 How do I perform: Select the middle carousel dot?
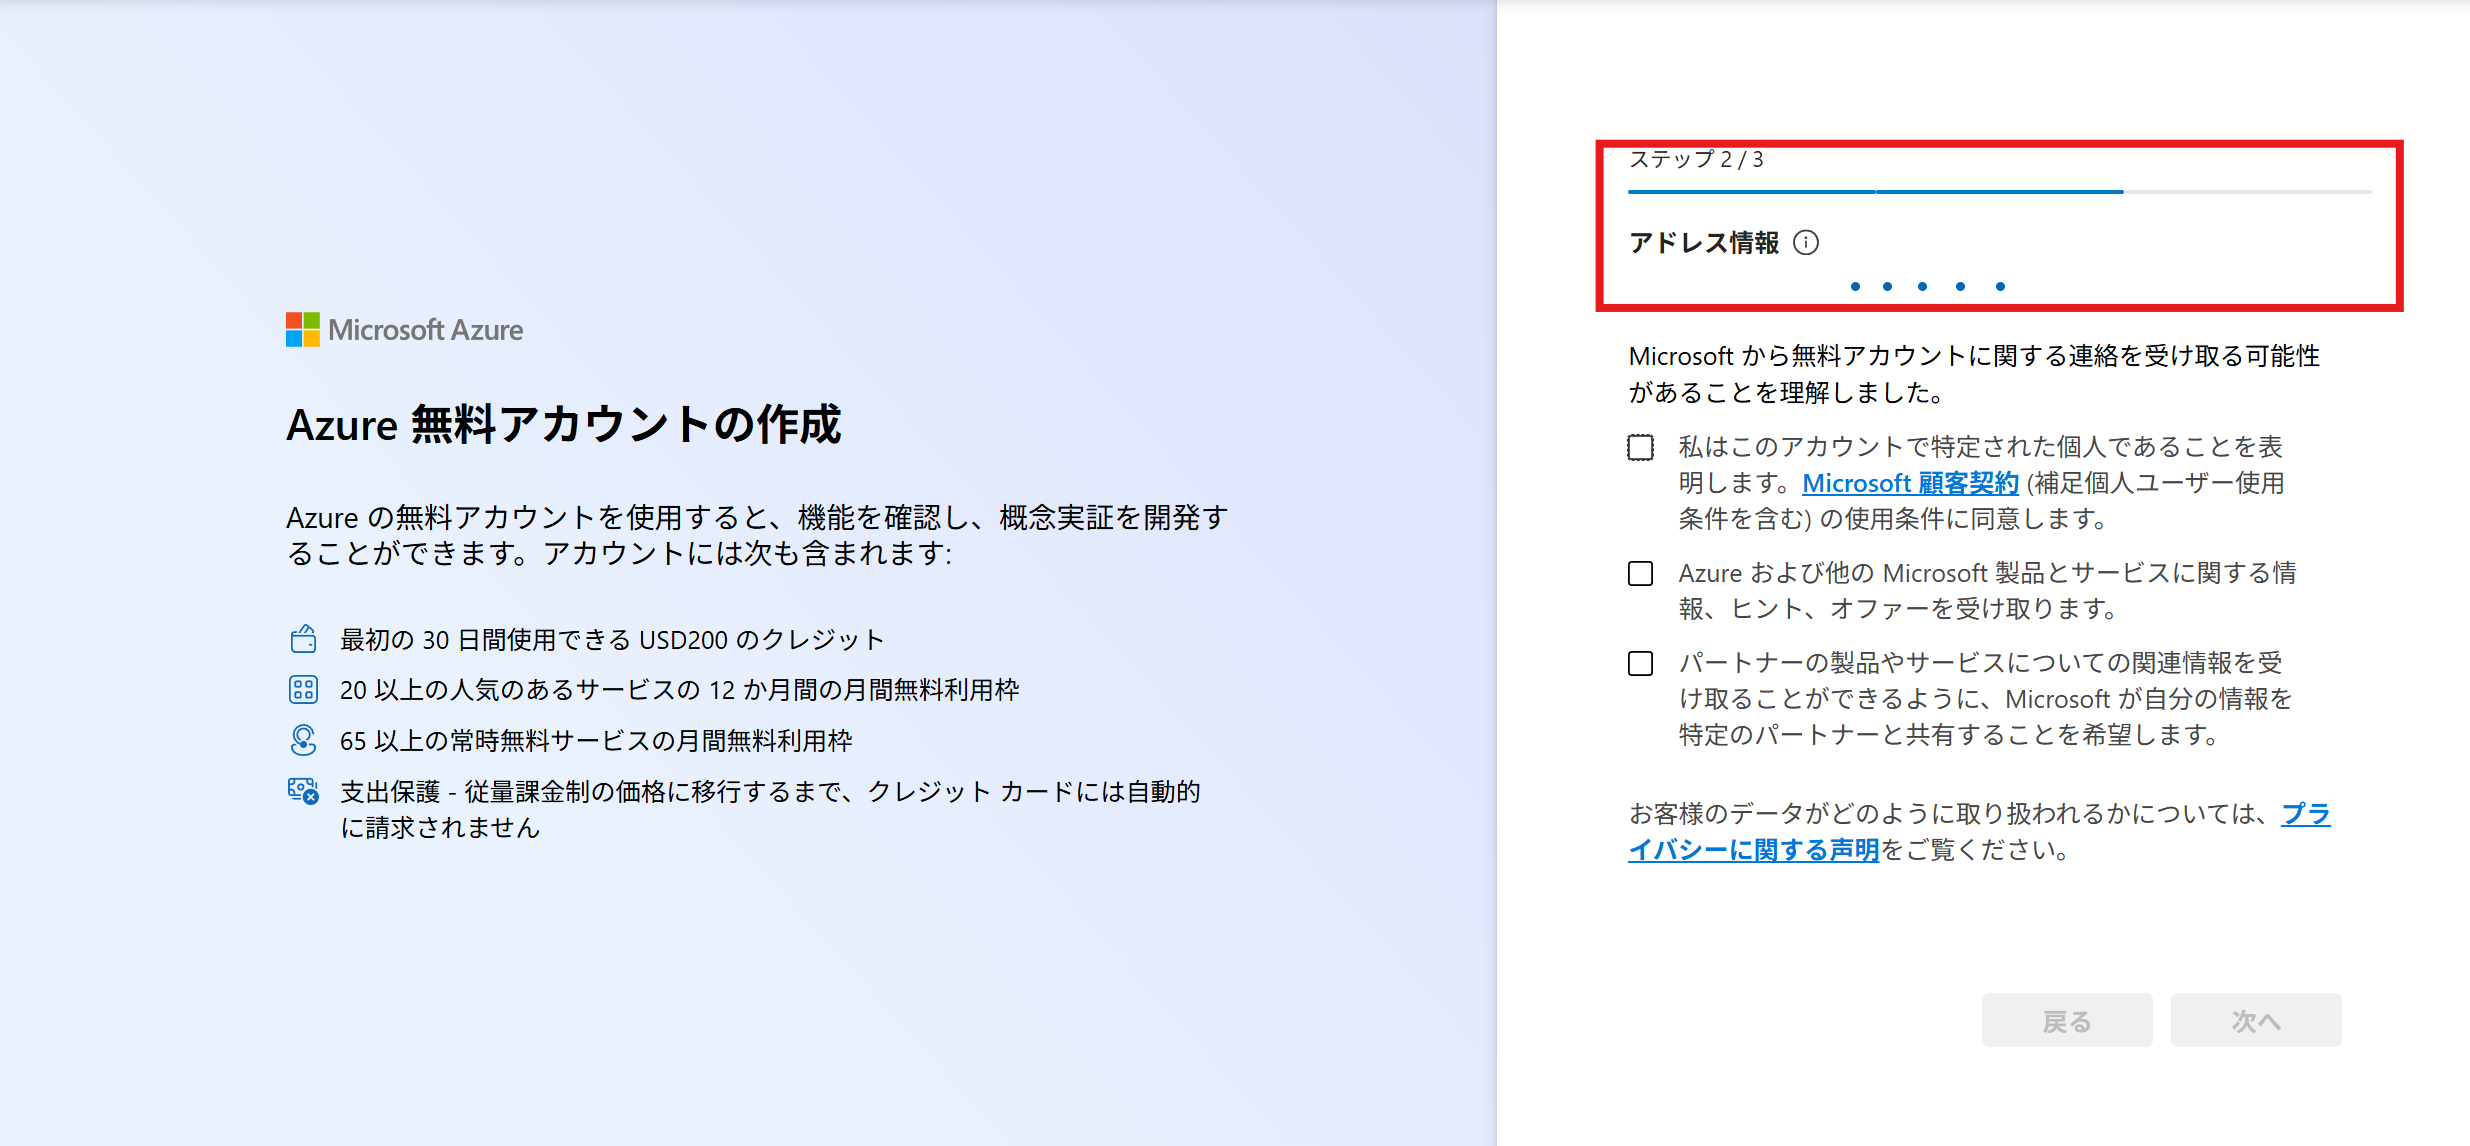coord(1922,287)
